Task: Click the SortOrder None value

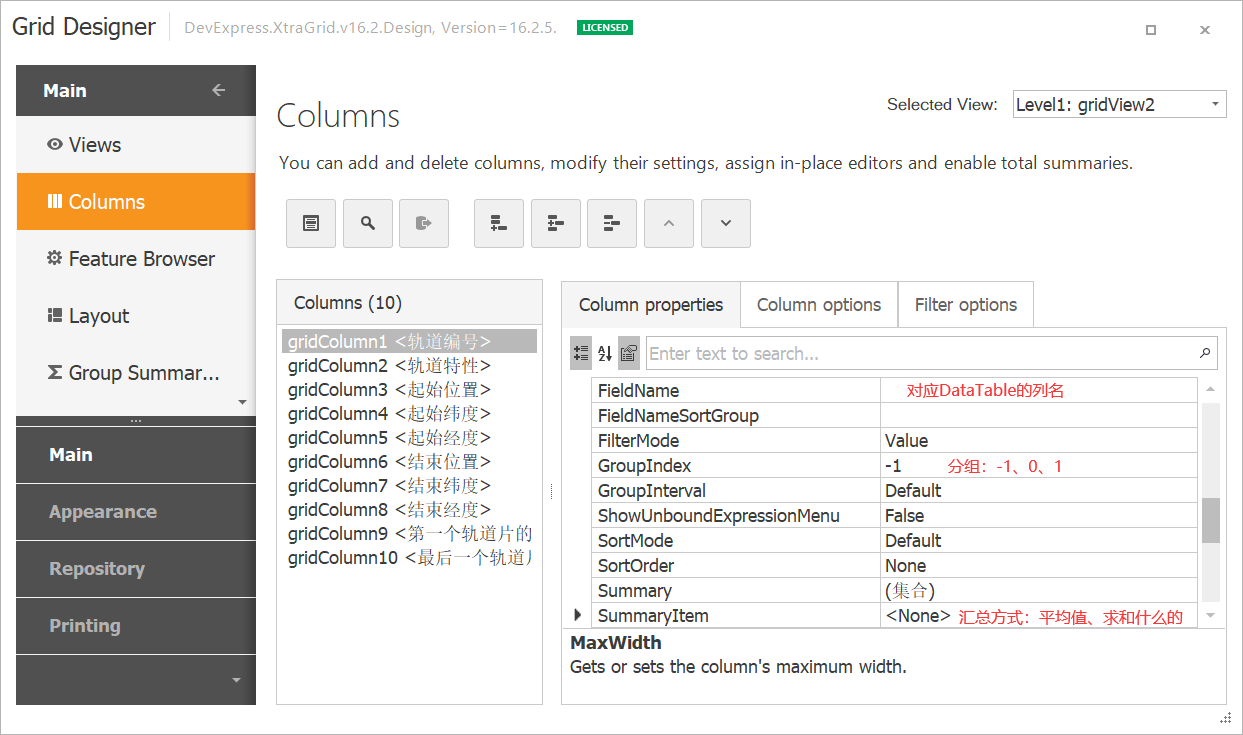Action: point(906,566)
